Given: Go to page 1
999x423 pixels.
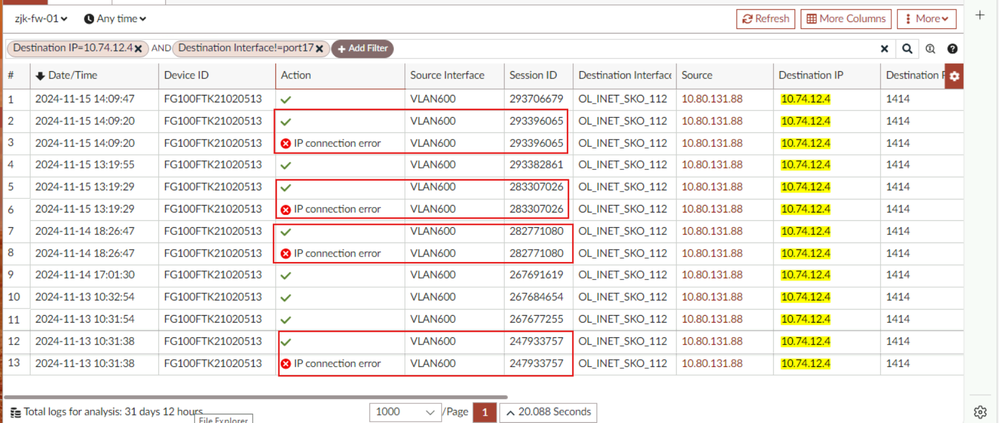Looking at the screenshot, I should (484, 412).
